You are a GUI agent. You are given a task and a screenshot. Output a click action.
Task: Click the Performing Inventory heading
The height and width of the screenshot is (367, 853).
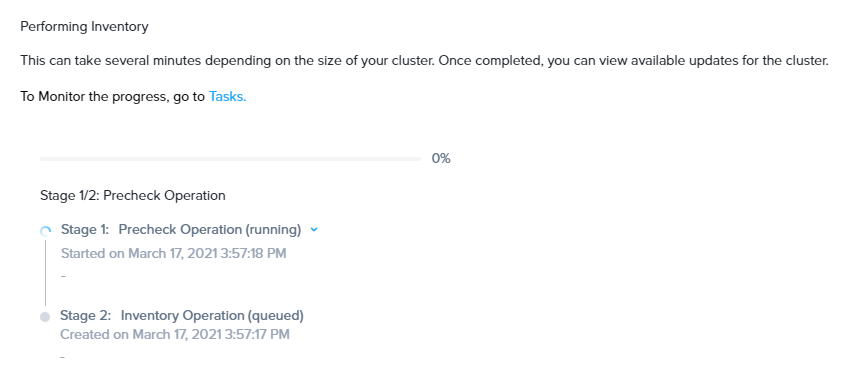84,26
